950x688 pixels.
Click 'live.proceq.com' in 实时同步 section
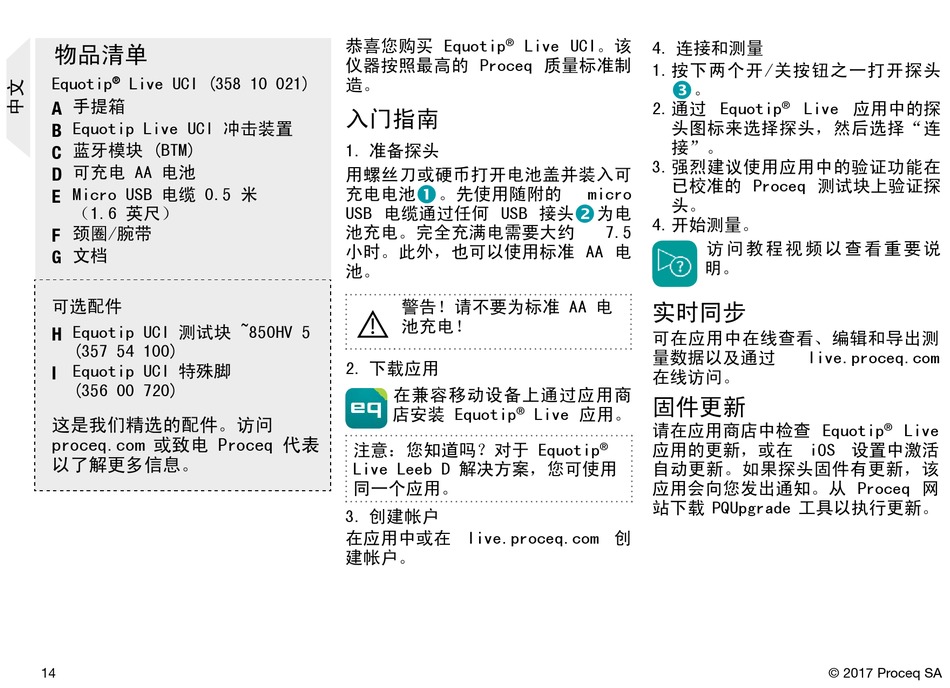pos(874,358)
